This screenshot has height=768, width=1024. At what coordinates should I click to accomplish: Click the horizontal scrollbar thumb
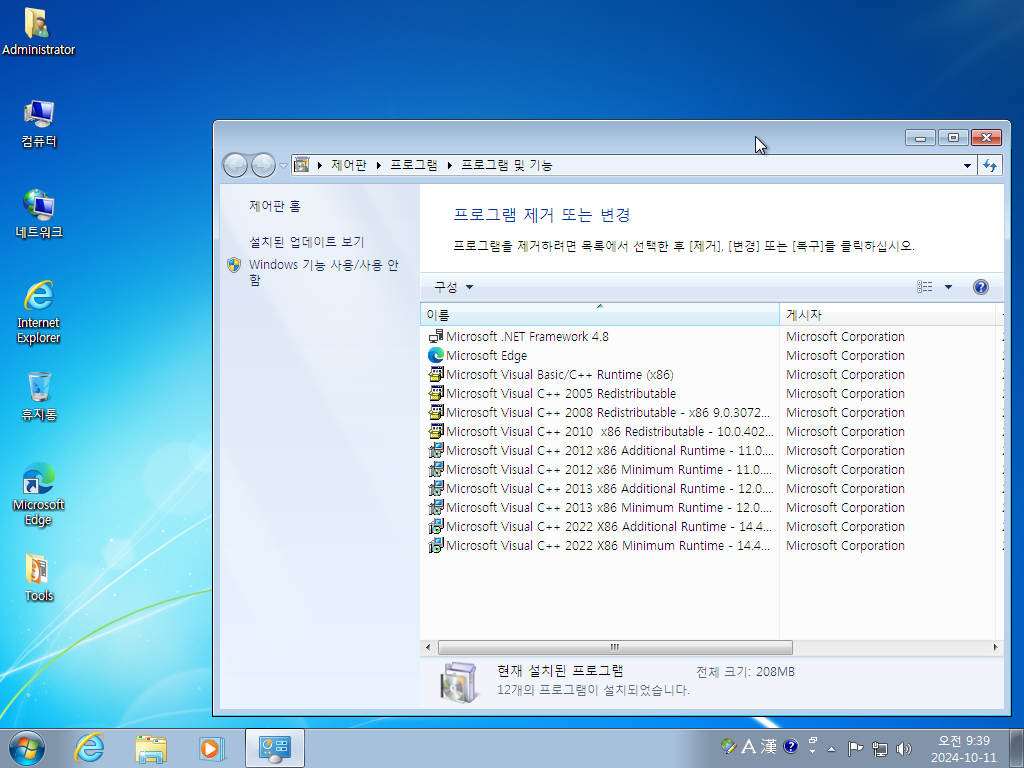pyautogui.click(x=615, y=647)
